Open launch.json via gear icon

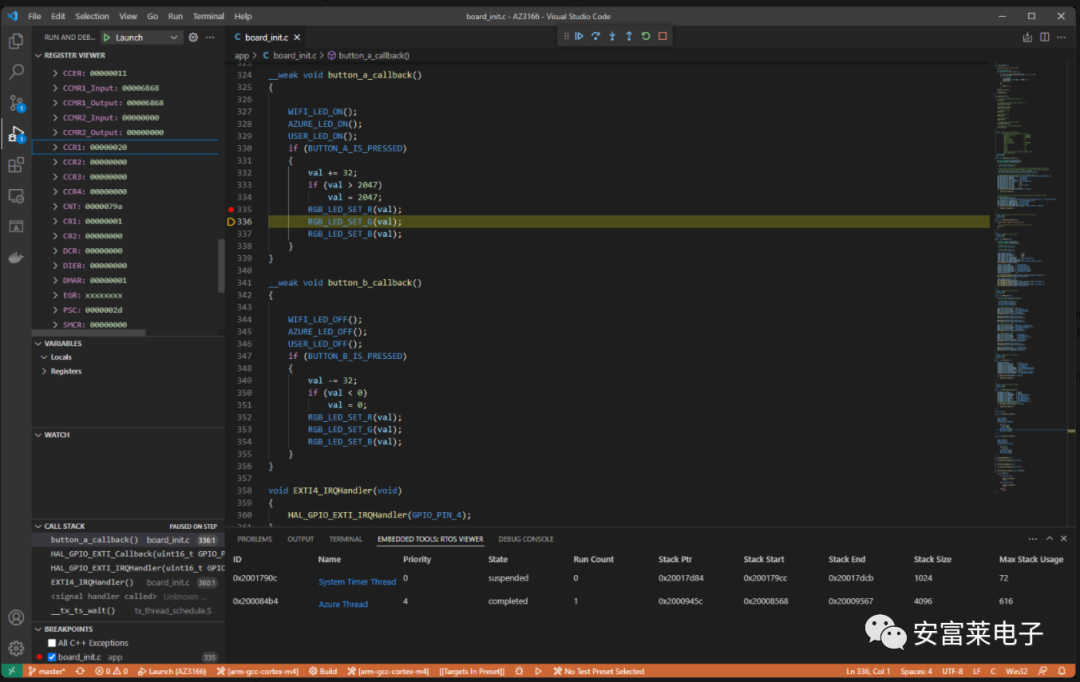194,37
